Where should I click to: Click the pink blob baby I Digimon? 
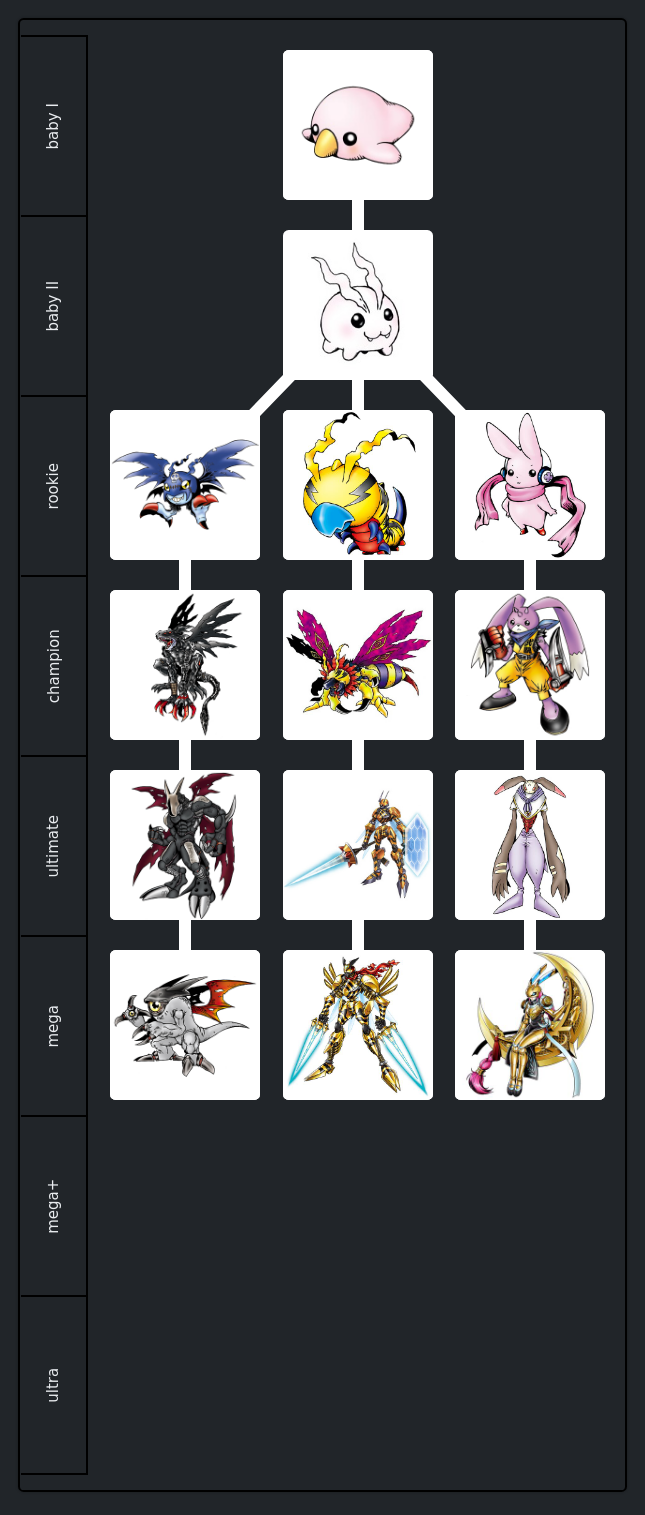coord(358,125)
